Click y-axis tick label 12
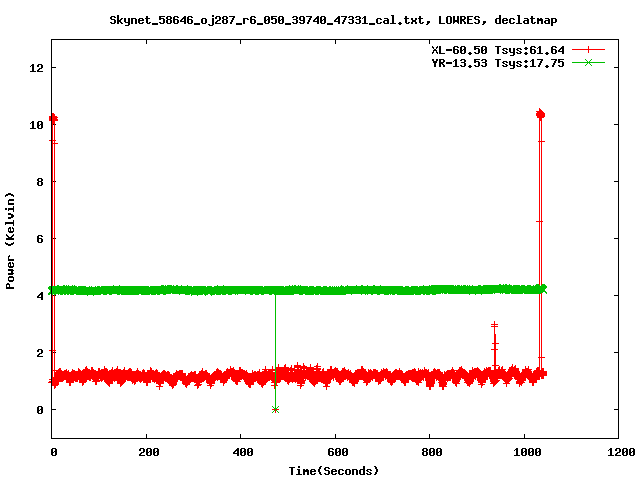Viewport: 640px width, 480px height. [36, 68]
